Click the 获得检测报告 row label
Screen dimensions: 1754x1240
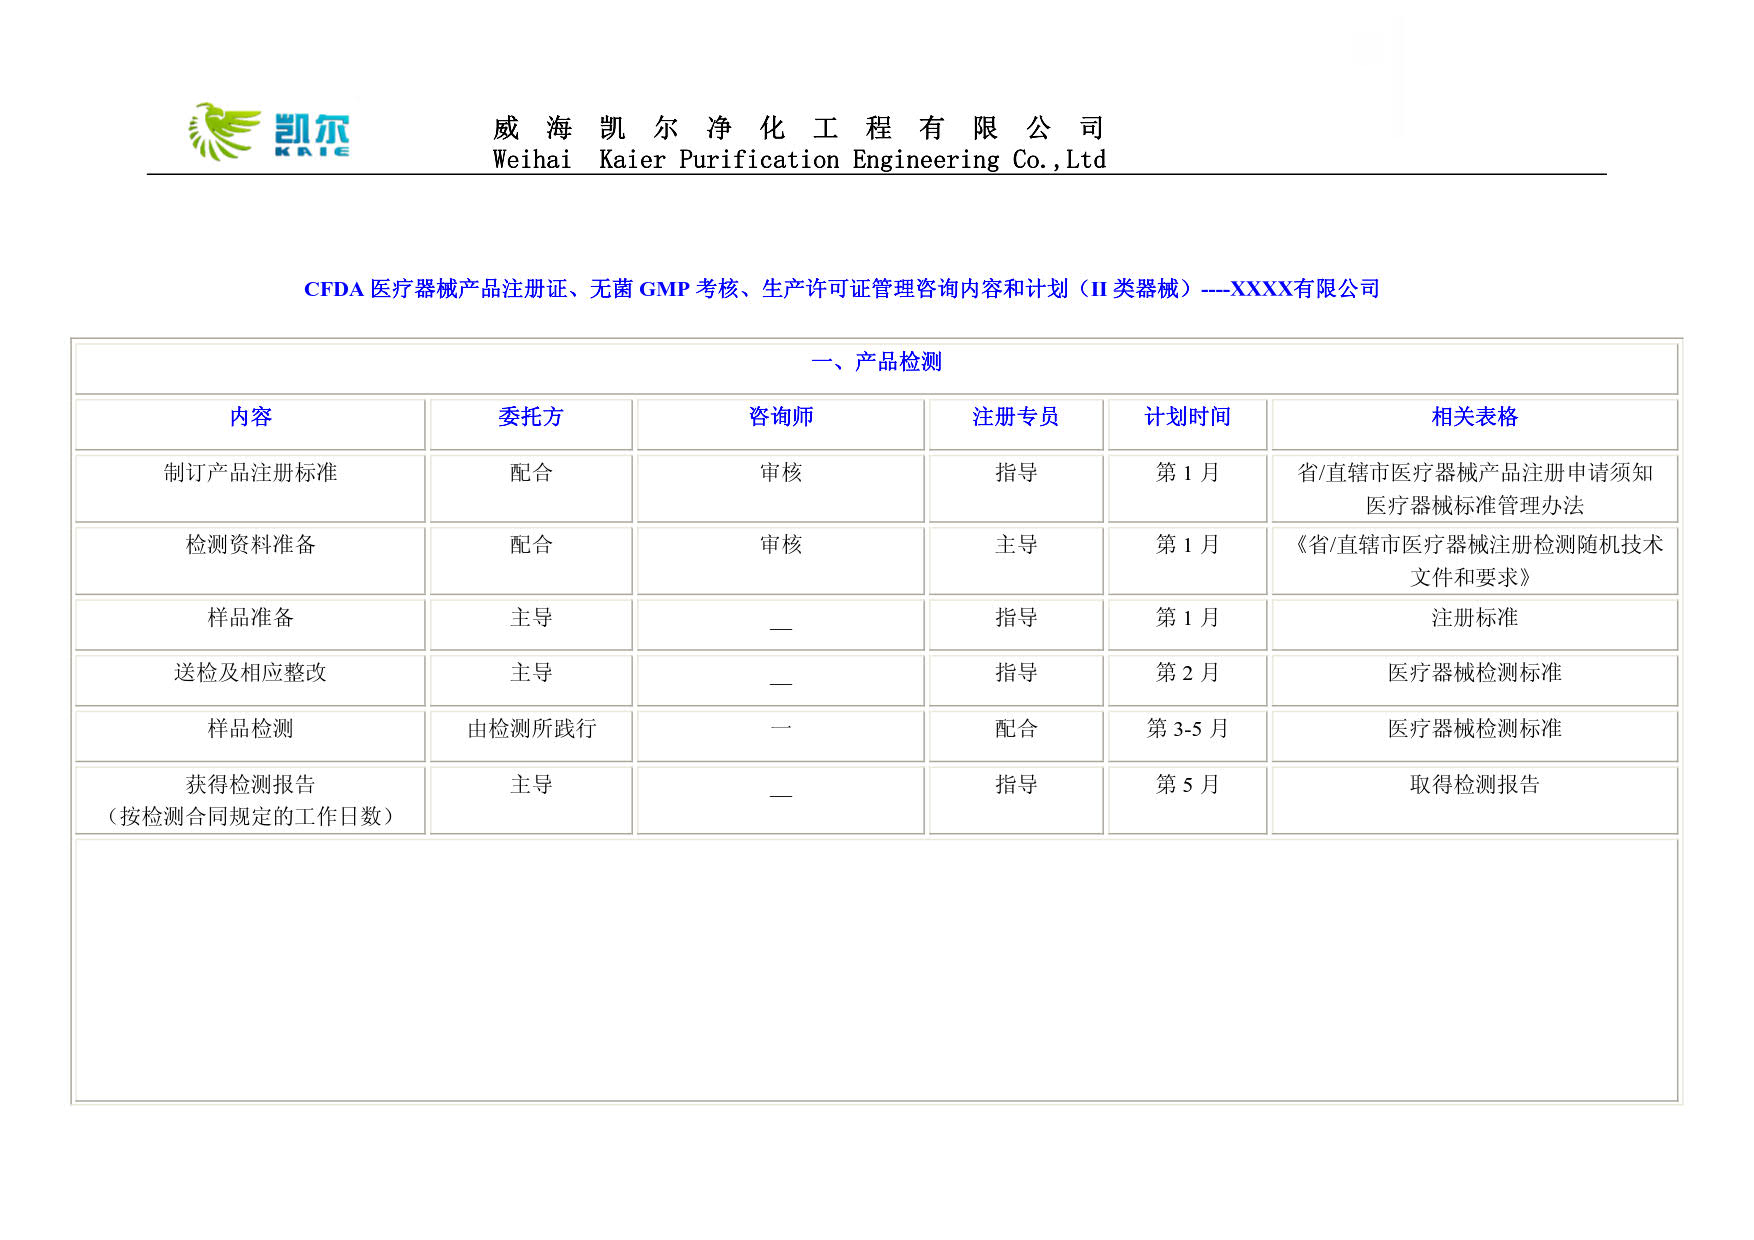coord(250,785)
